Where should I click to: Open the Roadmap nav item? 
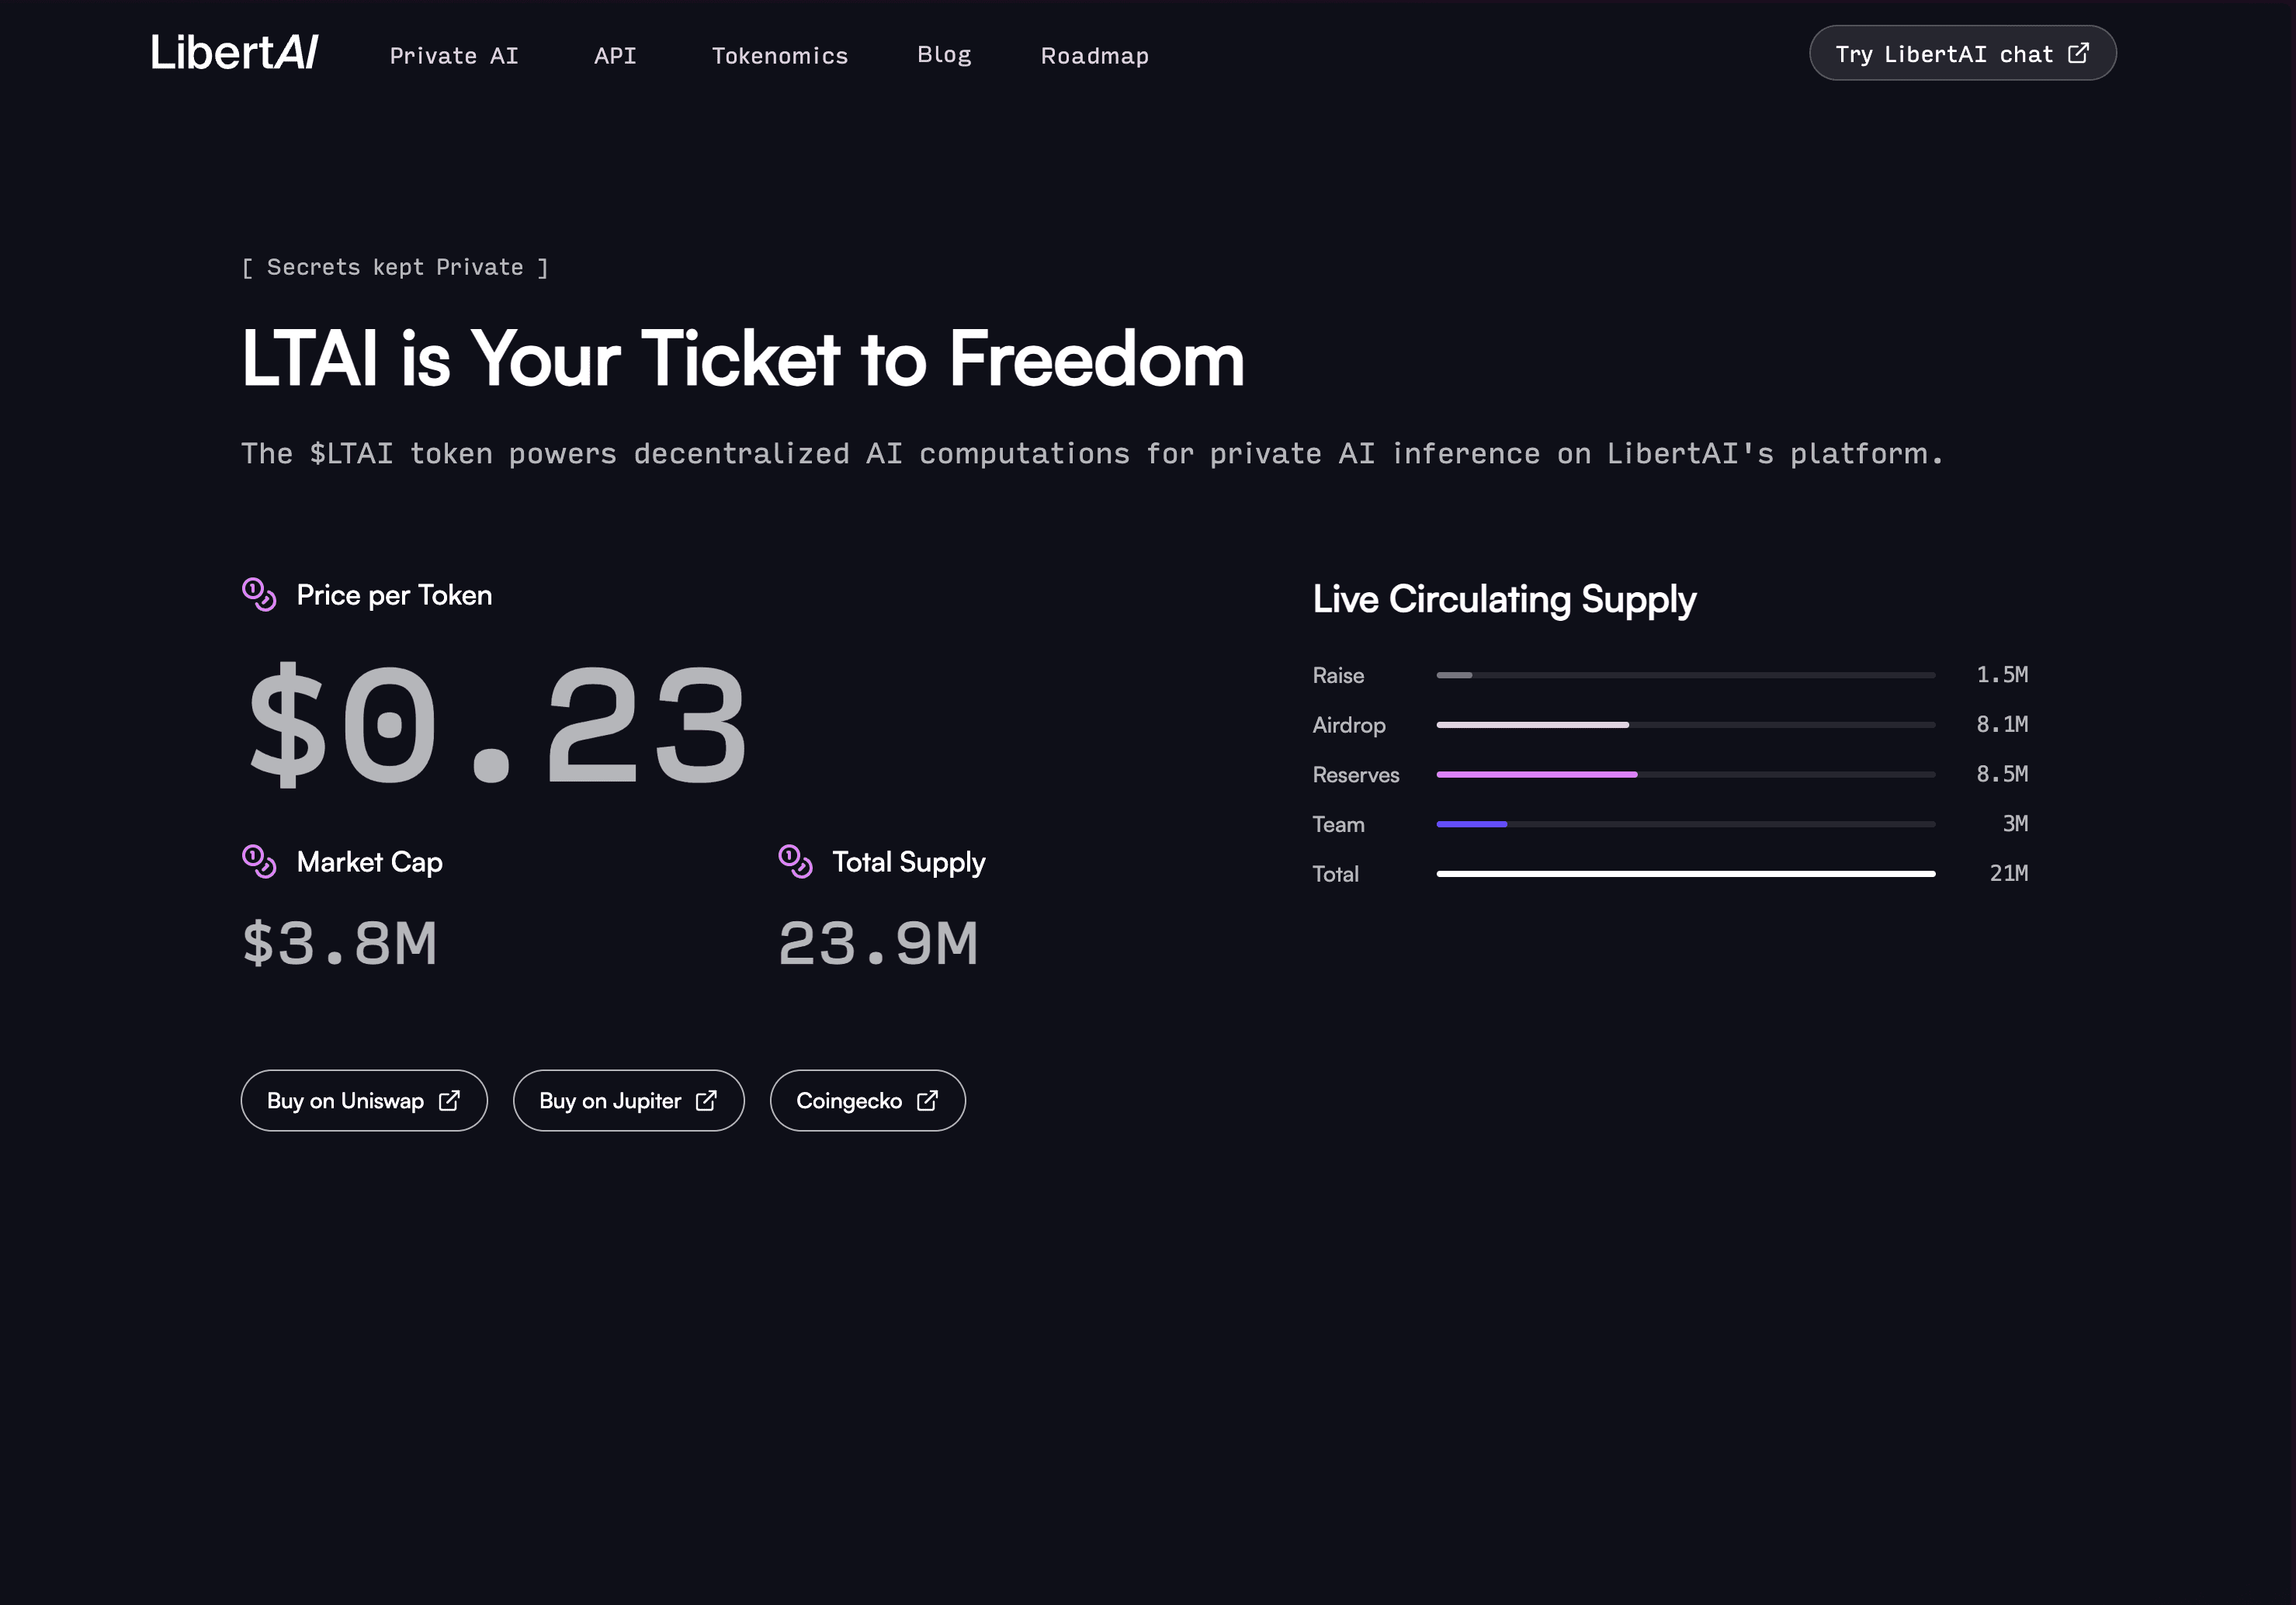pos(1095,56)
